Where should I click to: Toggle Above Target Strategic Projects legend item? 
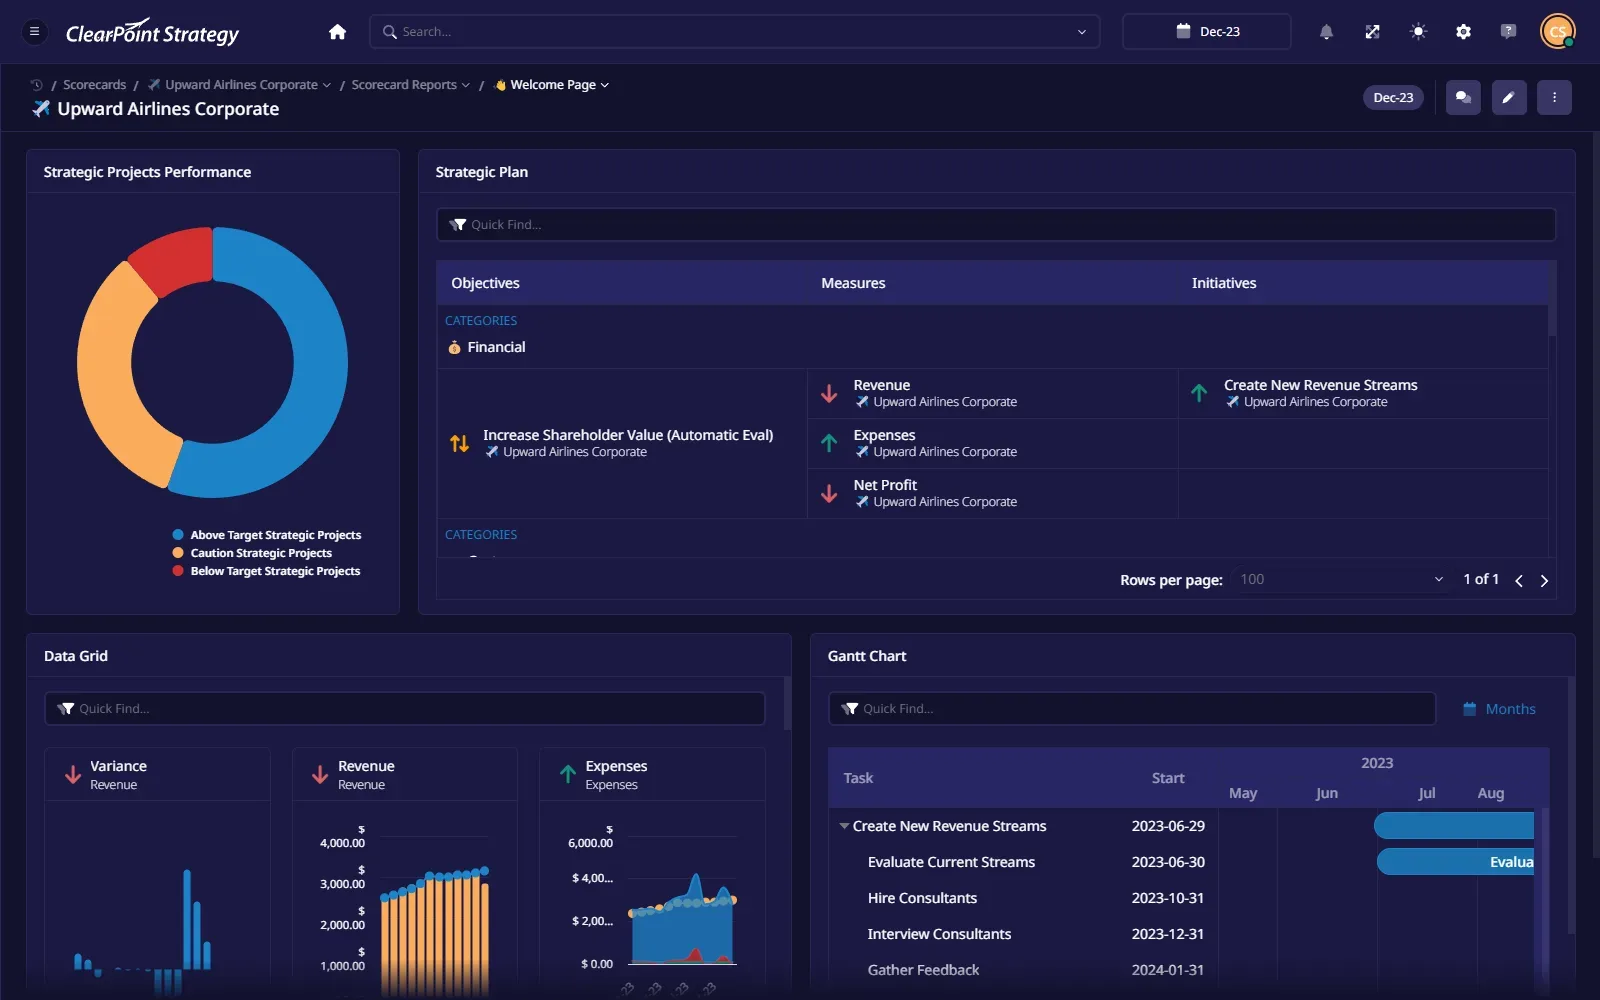pyautogui.click(x=267, y=535)
